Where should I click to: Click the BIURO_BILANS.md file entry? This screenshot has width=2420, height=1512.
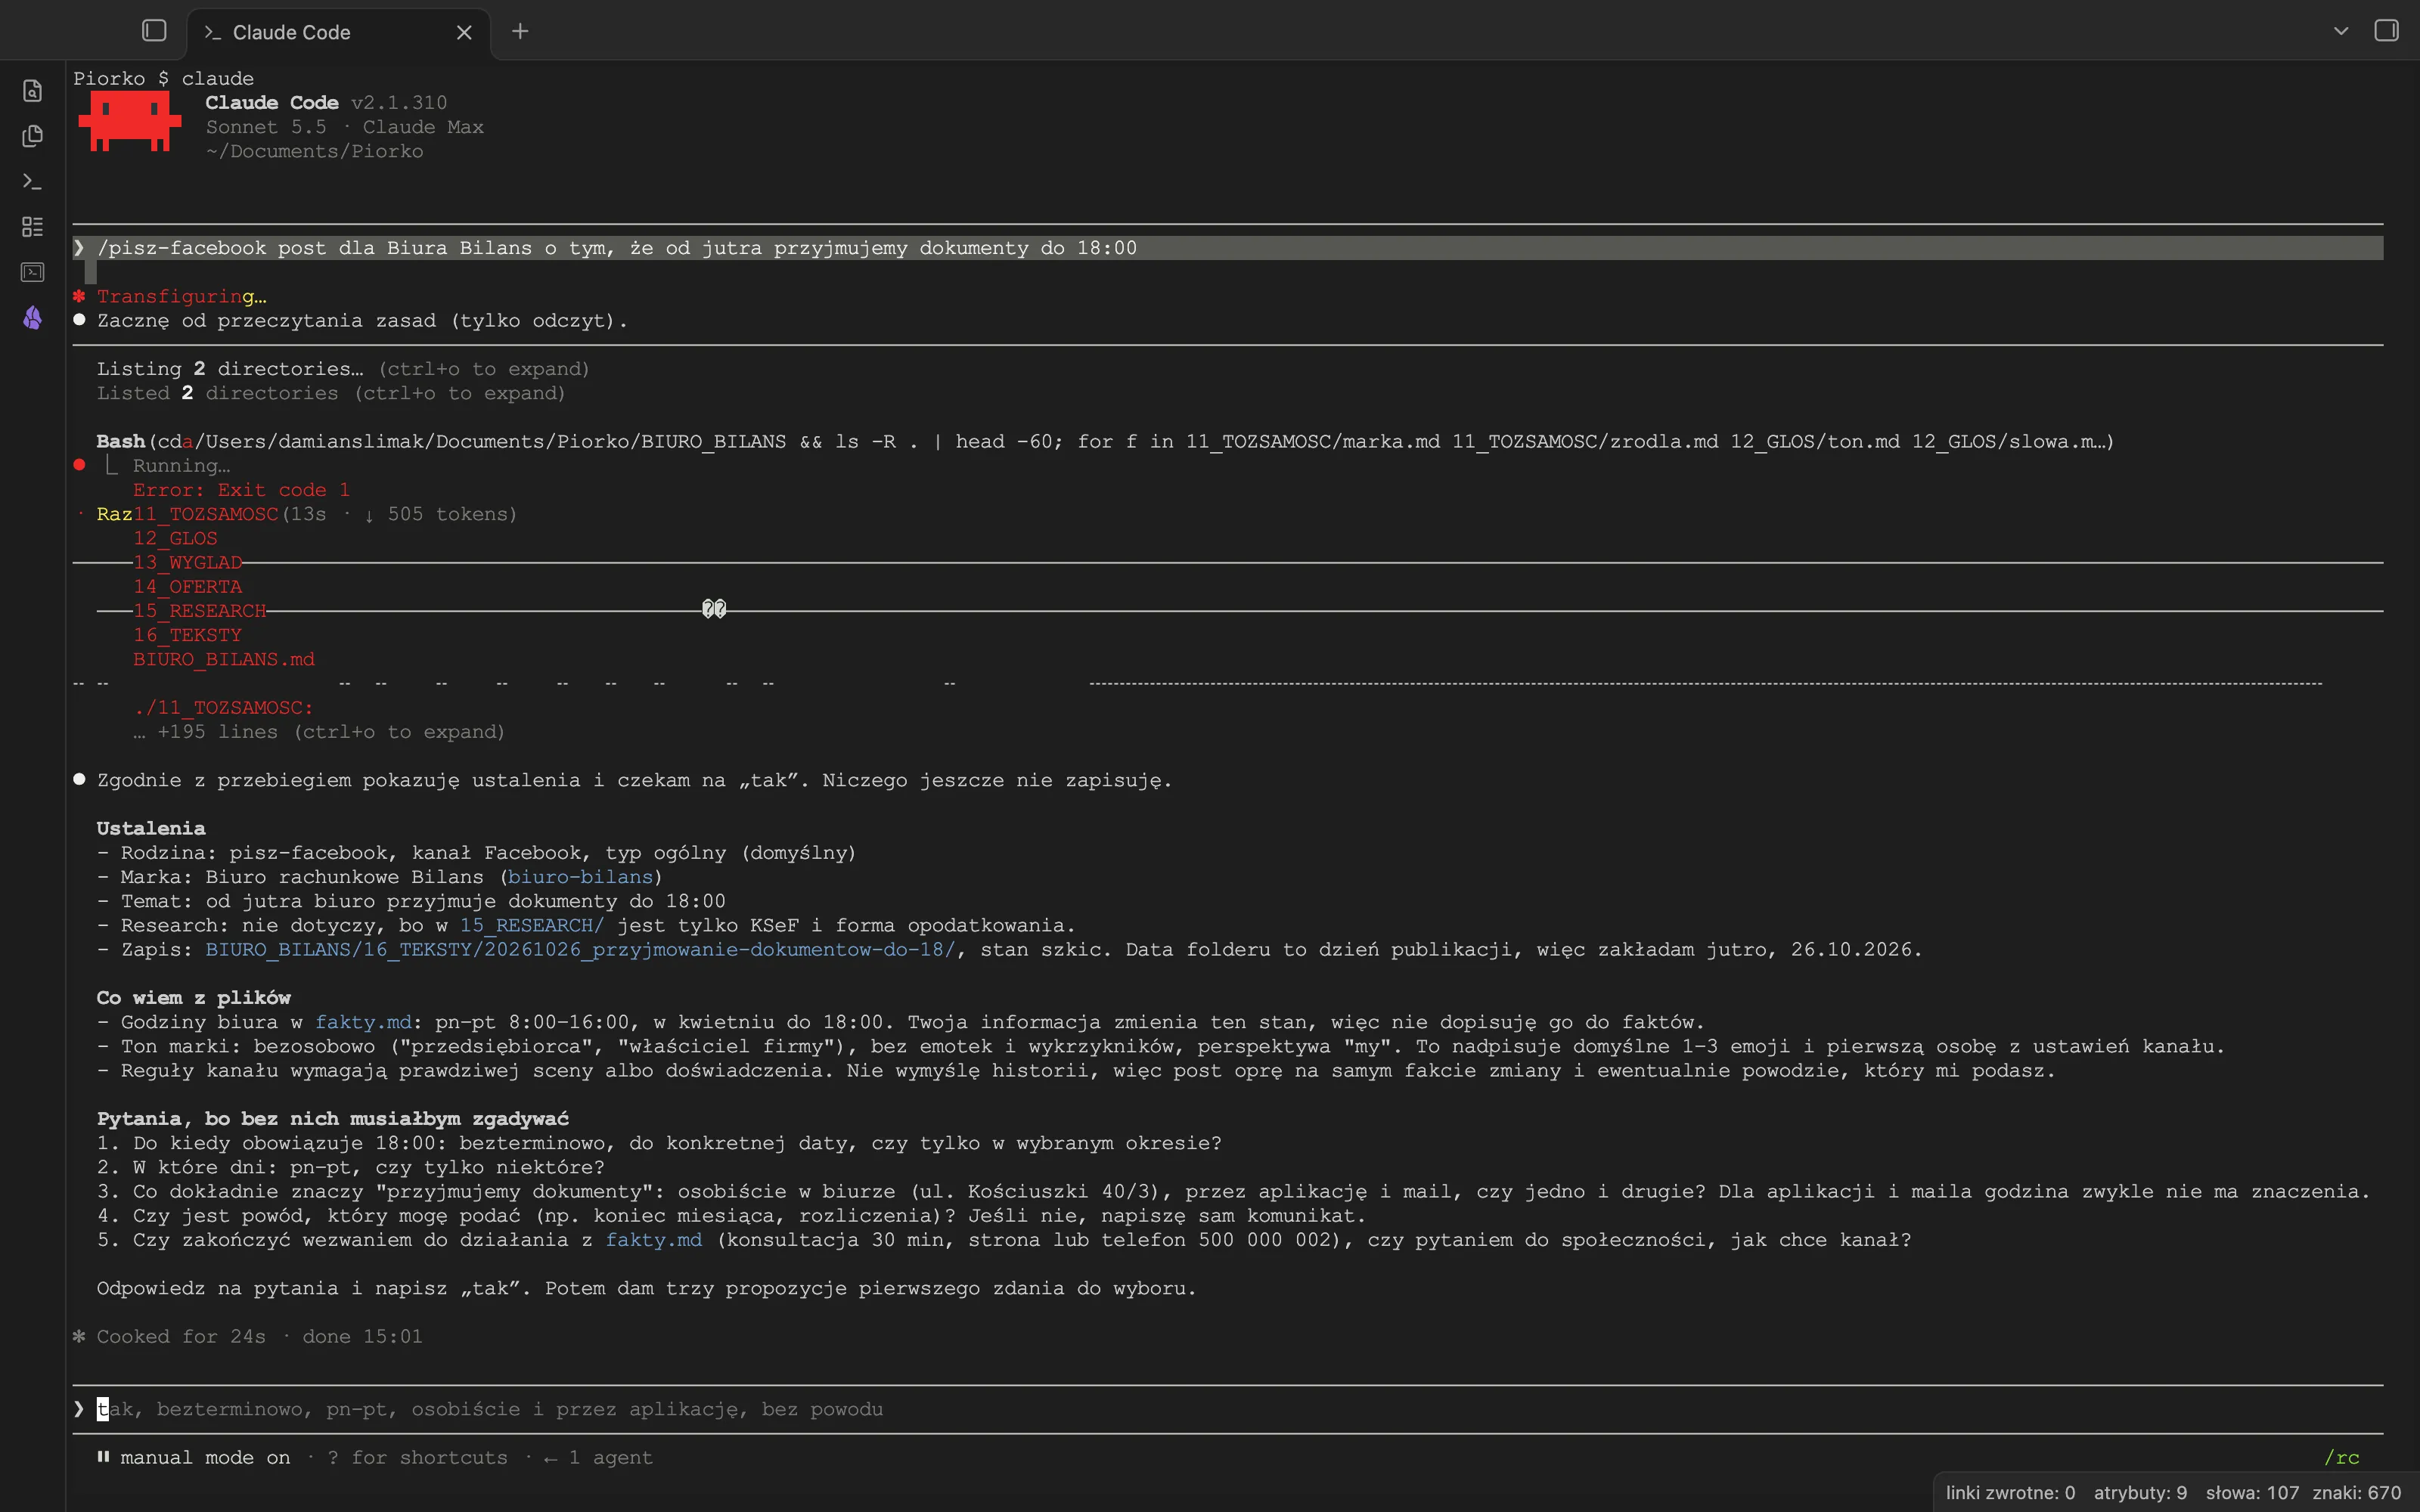tap(224, 659)
